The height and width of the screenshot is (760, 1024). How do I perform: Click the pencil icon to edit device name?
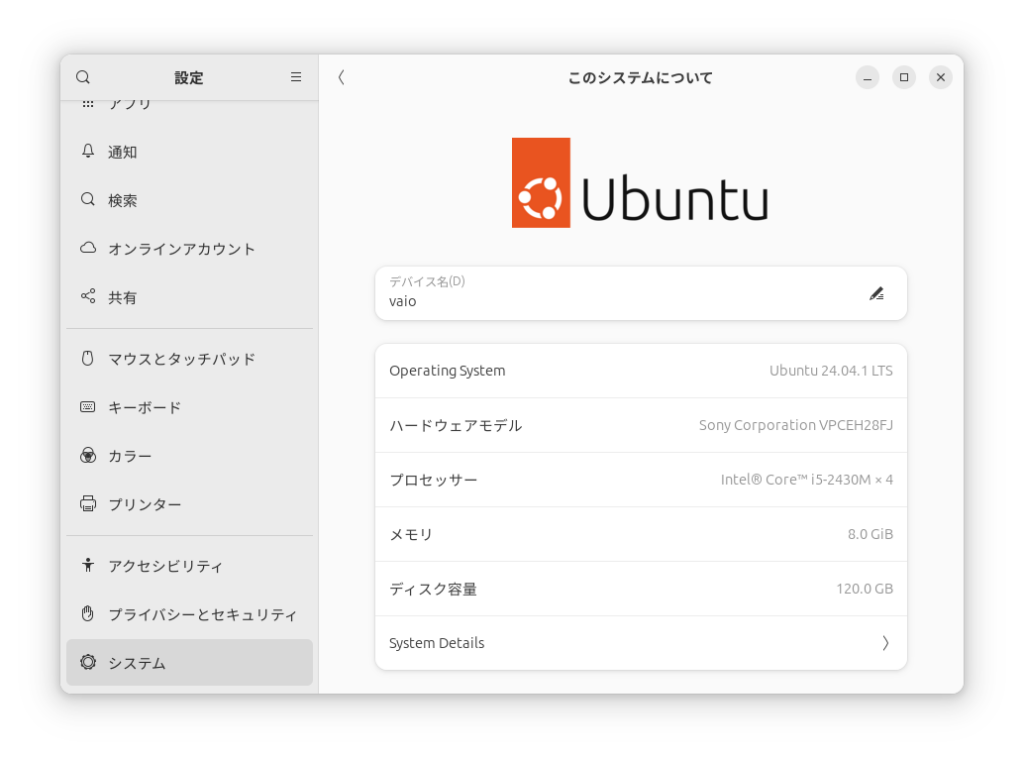point(877,293)
